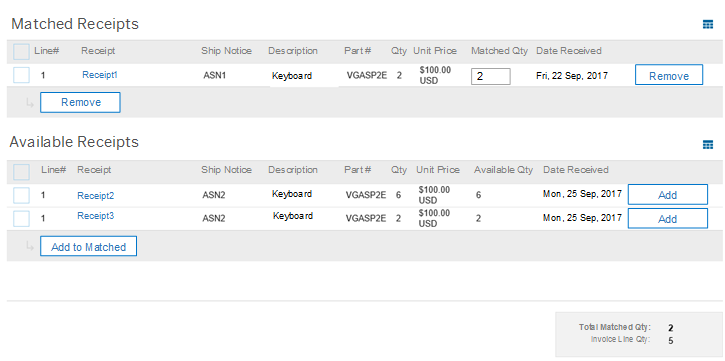Click ASN2 cell in Receipt3 row
The width and height of the screenshot is (725, 361).
click(x=214, y=218)
